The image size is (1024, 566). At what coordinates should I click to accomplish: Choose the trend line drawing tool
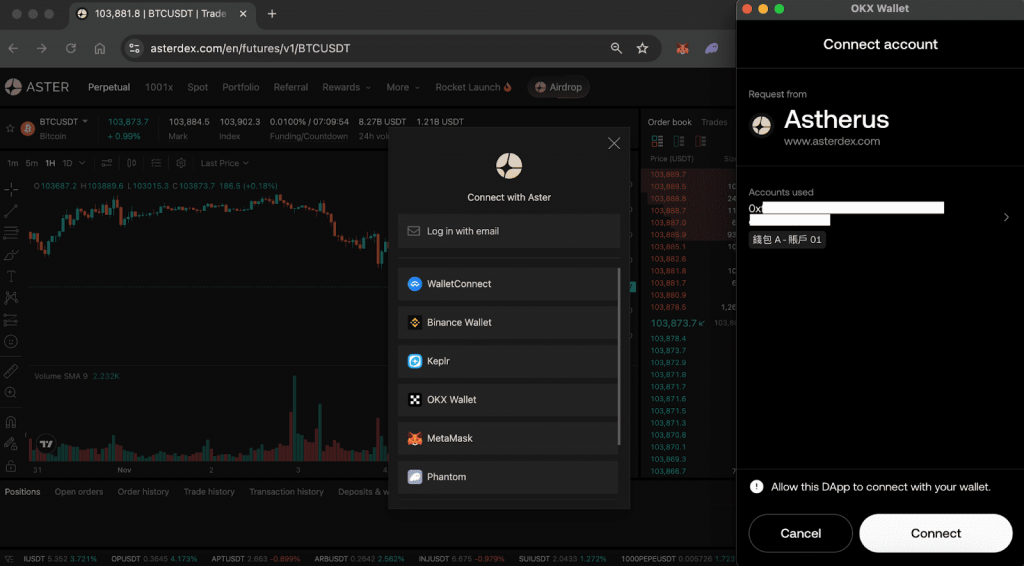pos(11,211)
